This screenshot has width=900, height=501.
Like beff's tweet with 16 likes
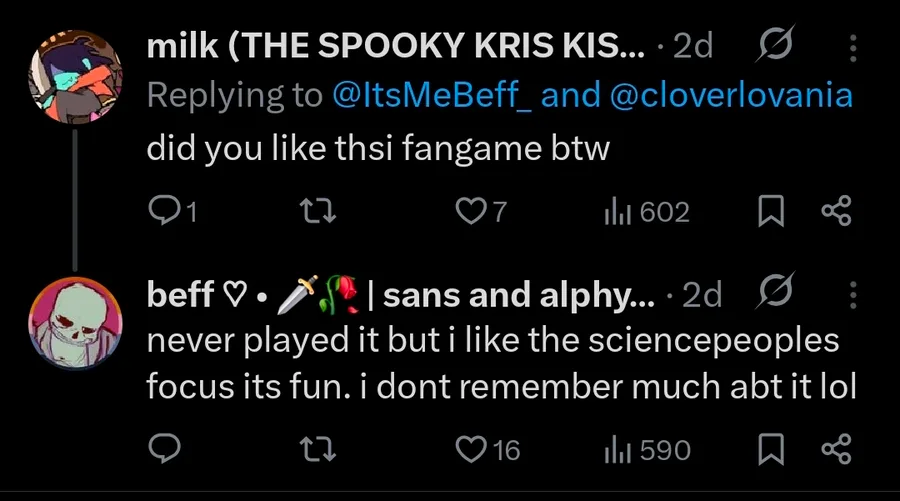click(x=470, y=451)
